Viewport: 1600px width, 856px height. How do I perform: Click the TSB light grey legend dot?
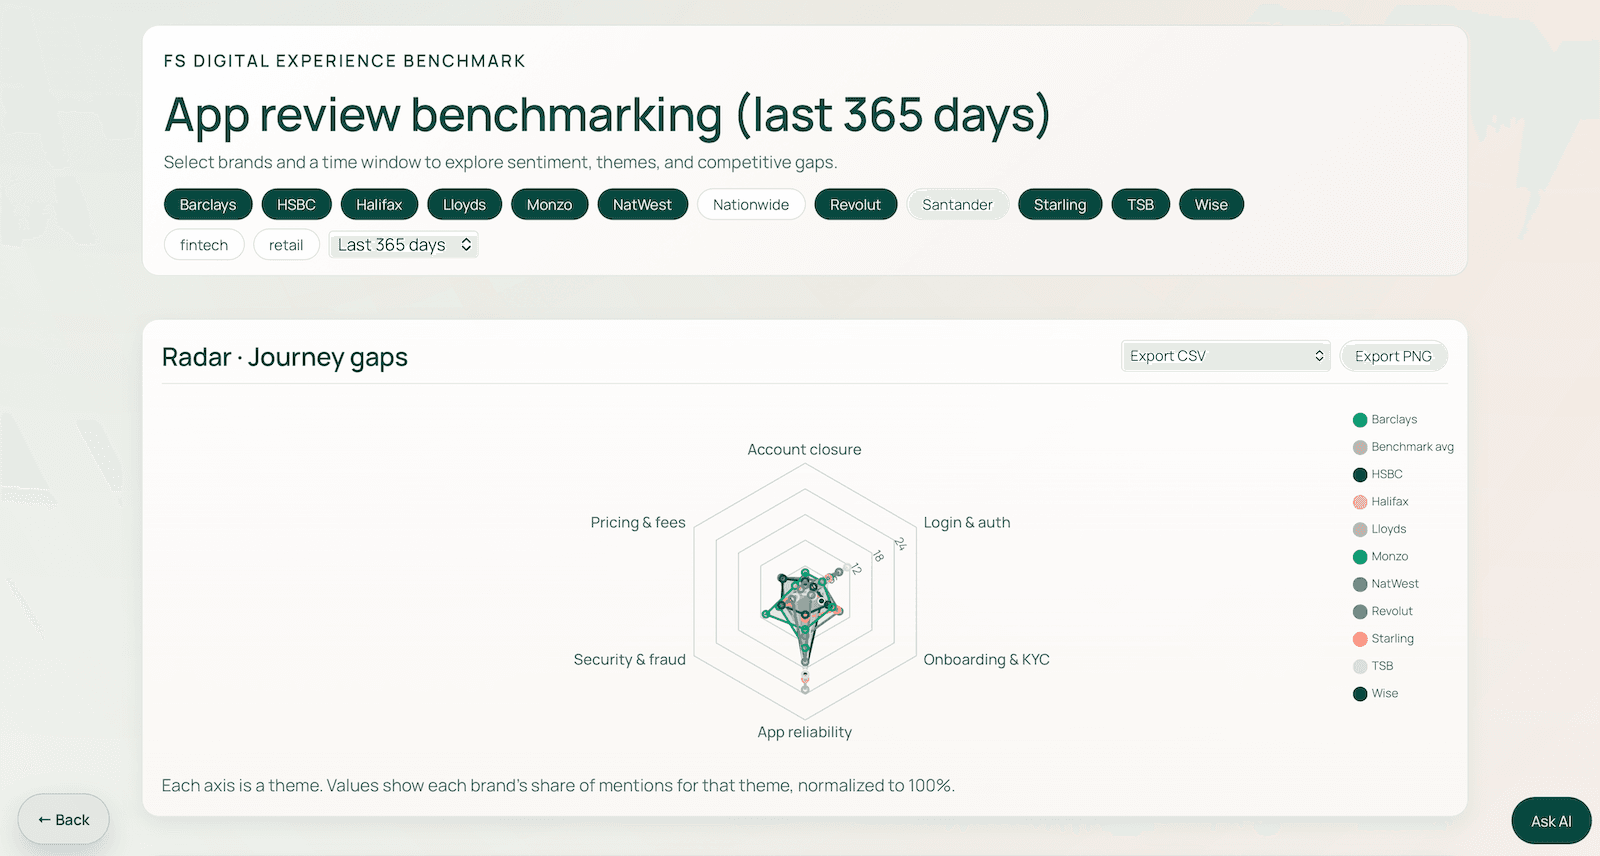coord(1360,666)
